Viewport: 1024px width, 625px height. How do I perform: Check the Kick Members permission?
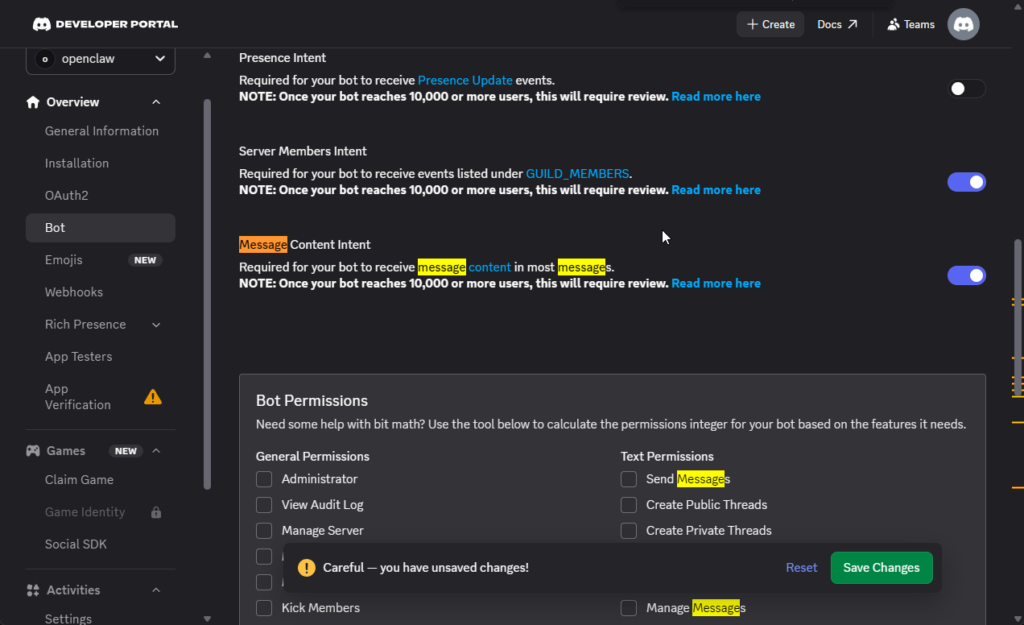pos(264,607)
